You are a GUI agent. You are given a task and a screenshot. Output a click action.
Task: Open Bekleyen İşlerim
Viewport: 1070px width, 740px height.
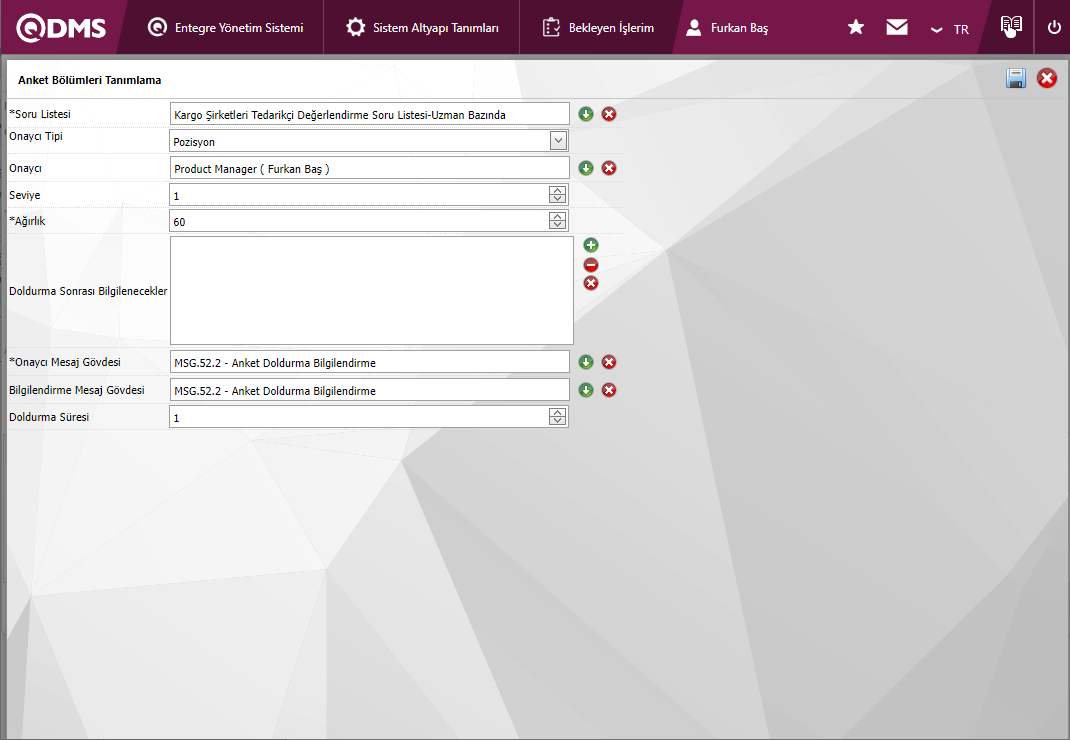pos(598,28)
